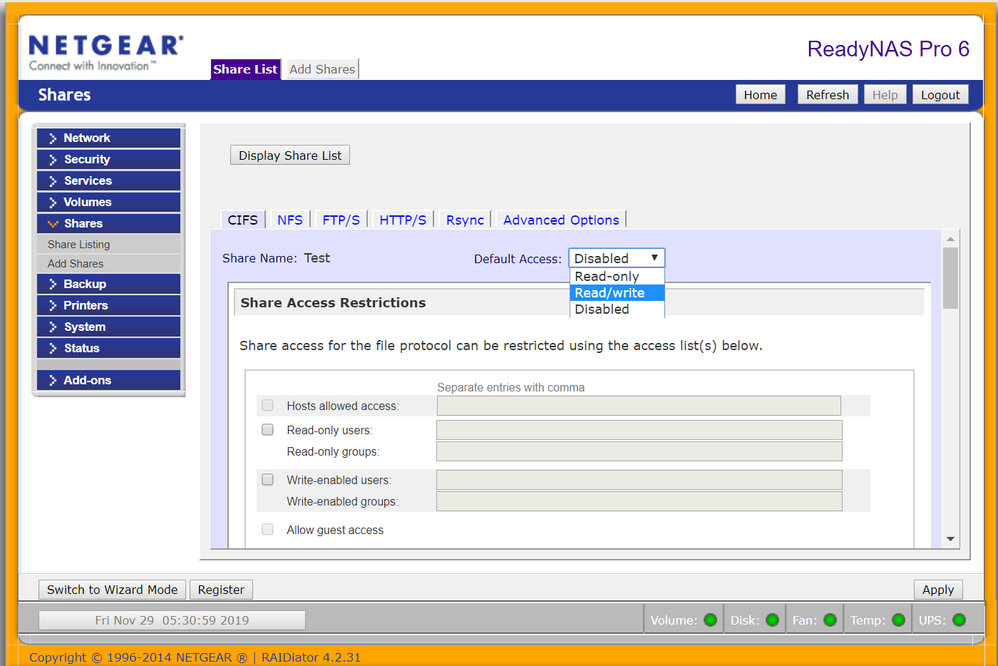The height and width of the screenshot is (666, 998).
Task: Click the Fan status LED indicator
Action: pyautogui.click(x=830, y=620)
